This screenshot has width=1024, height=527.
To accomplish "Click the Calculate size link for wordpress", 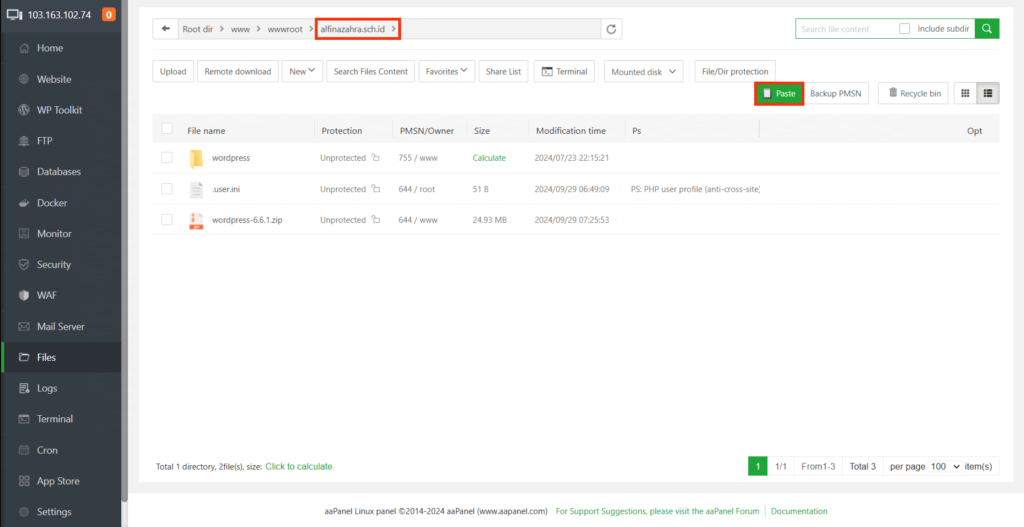I will coord(489,158).
